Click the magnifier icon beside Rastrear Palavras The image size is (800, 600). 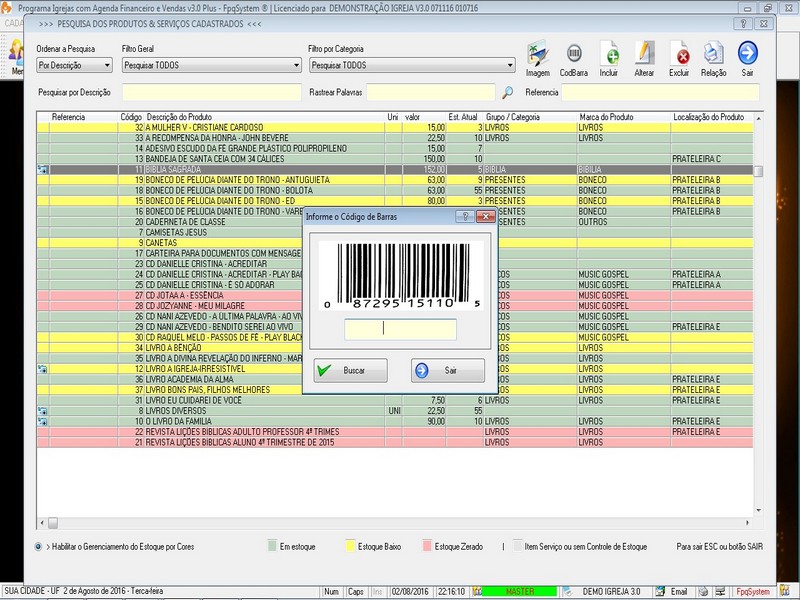(507, 92)
